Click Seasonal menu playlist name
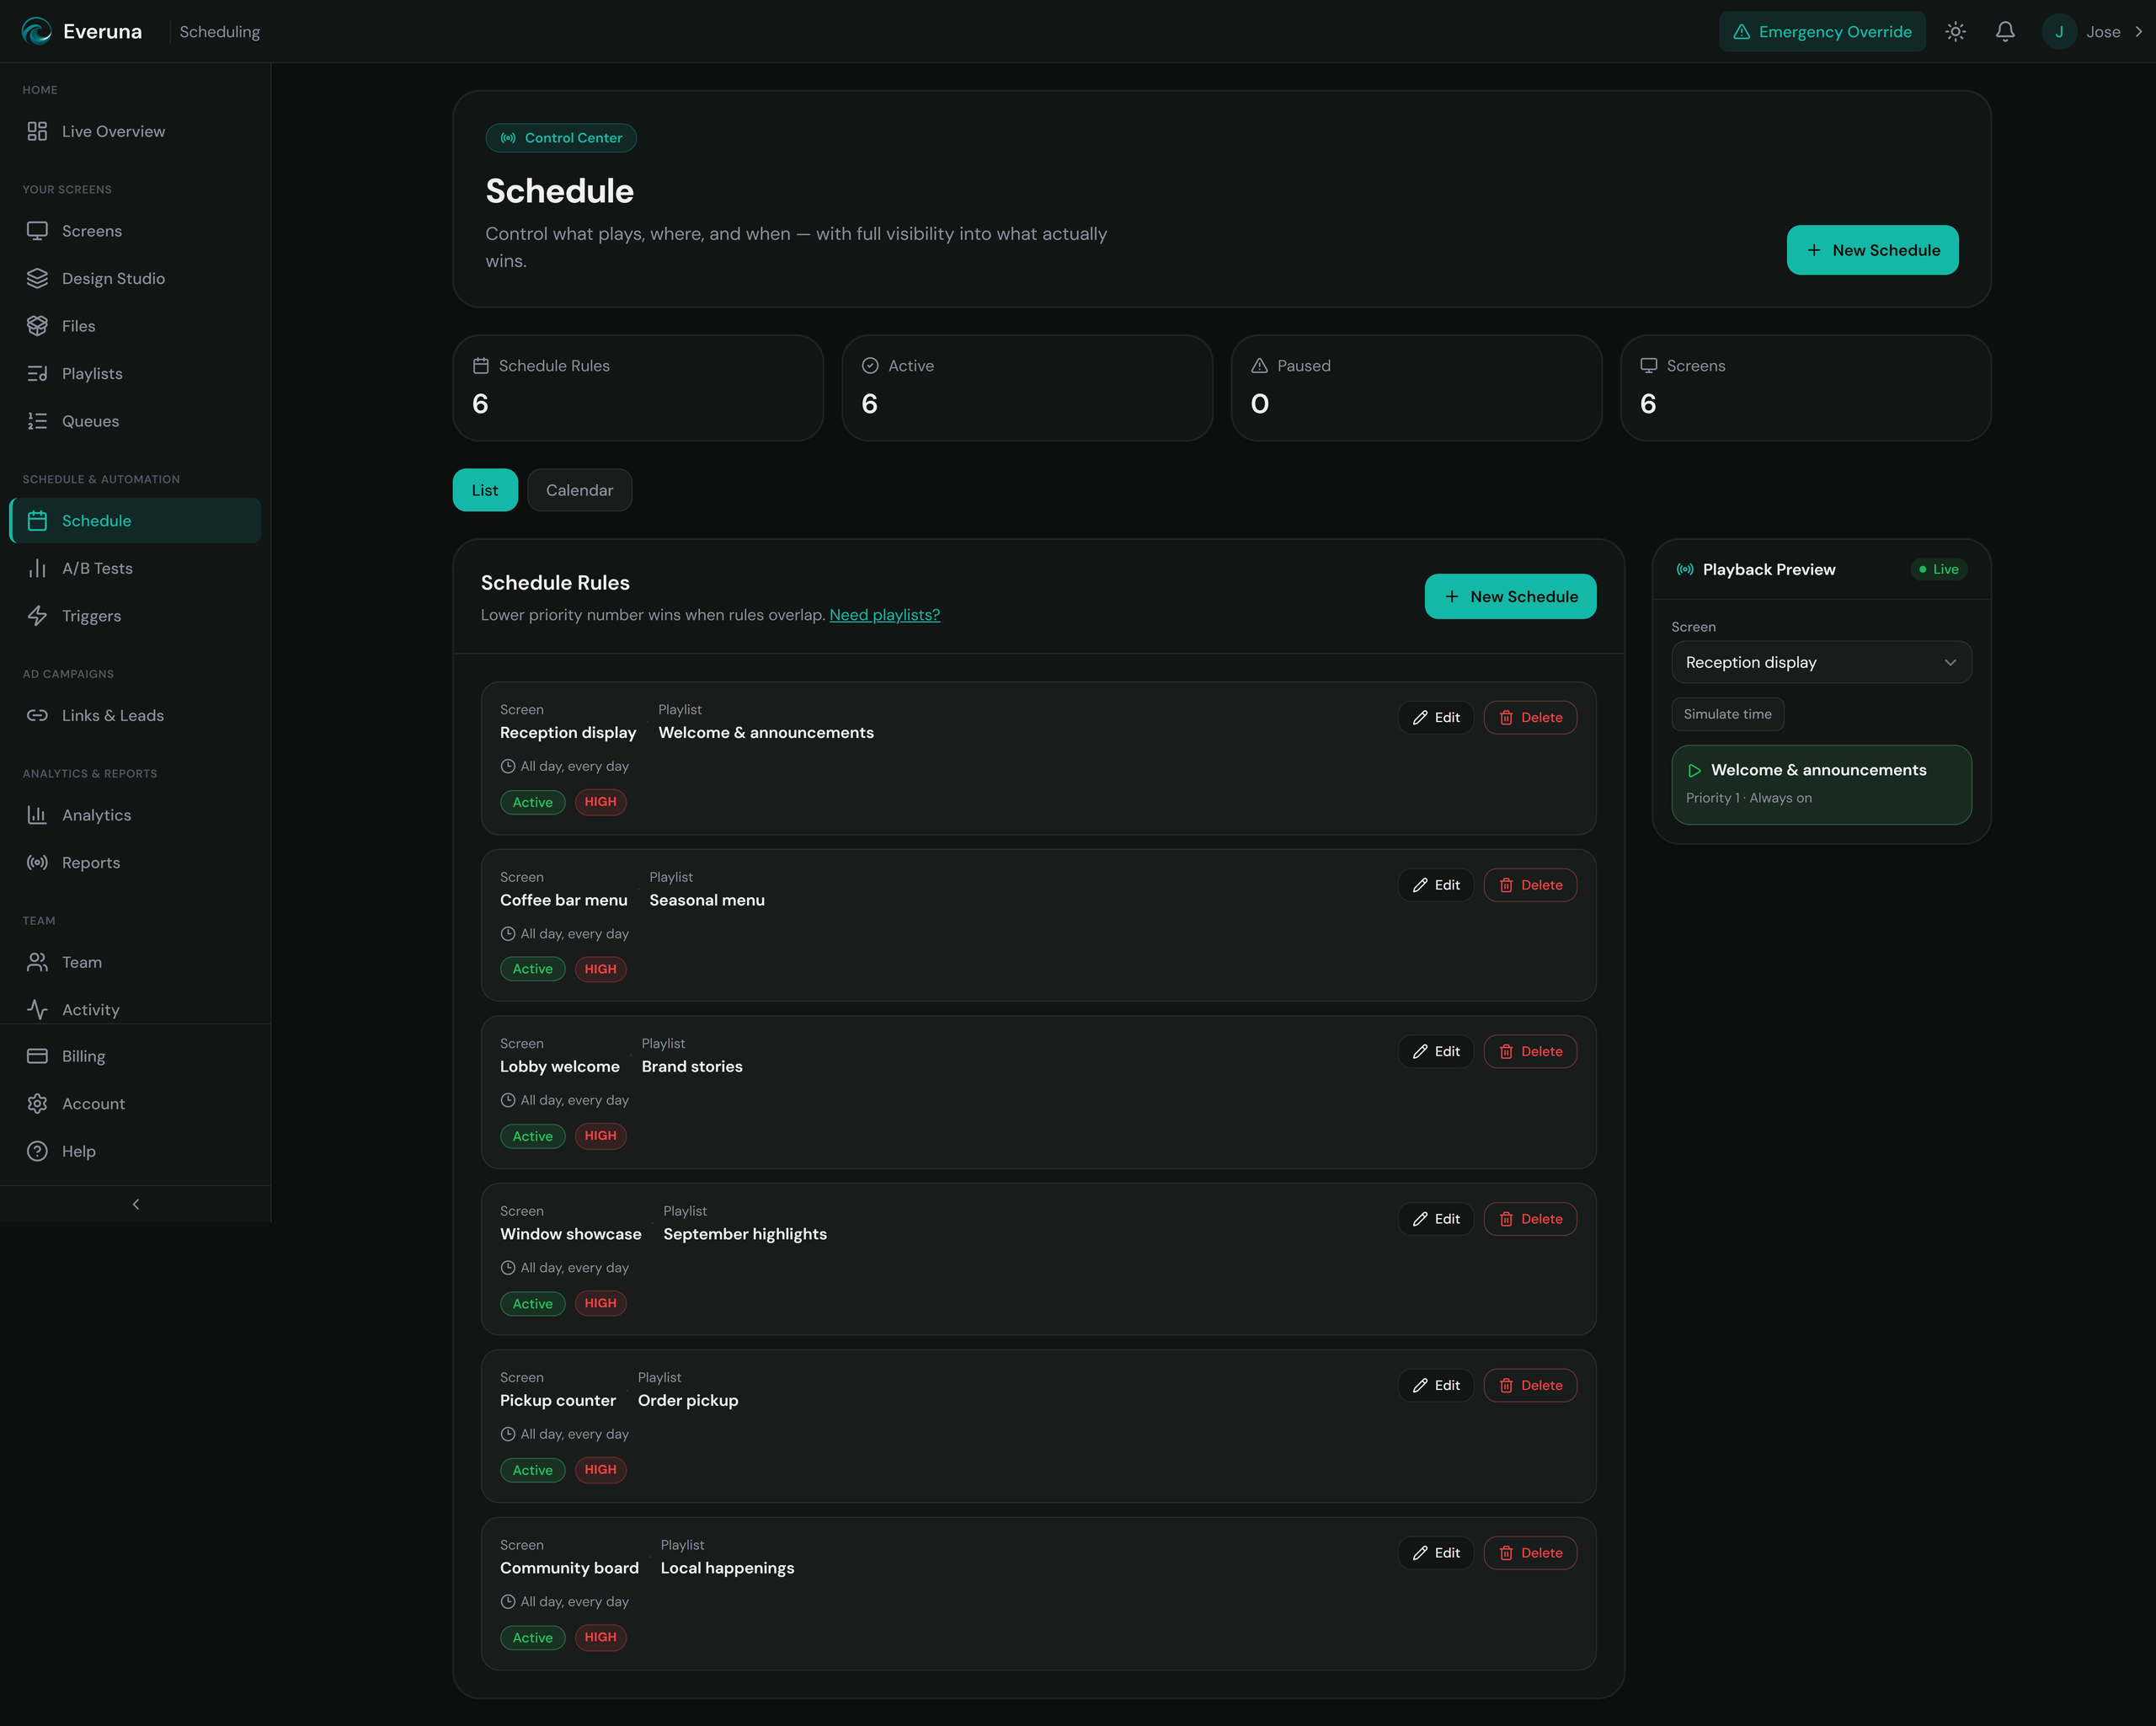The height and width of the screenshot is (1726, 2156). [x=707, y=900]
